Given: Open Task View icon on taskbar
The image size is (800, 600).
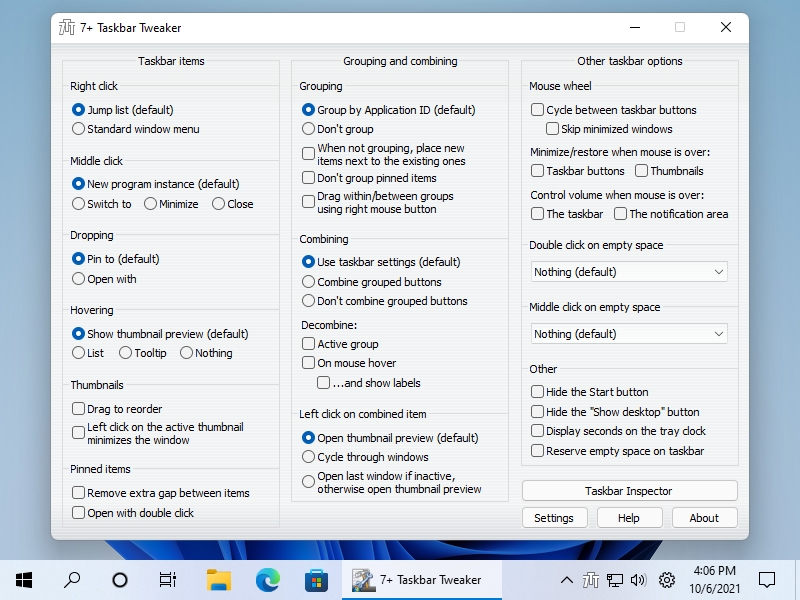Looking at the screenshot, I should (x=168, y=580).
